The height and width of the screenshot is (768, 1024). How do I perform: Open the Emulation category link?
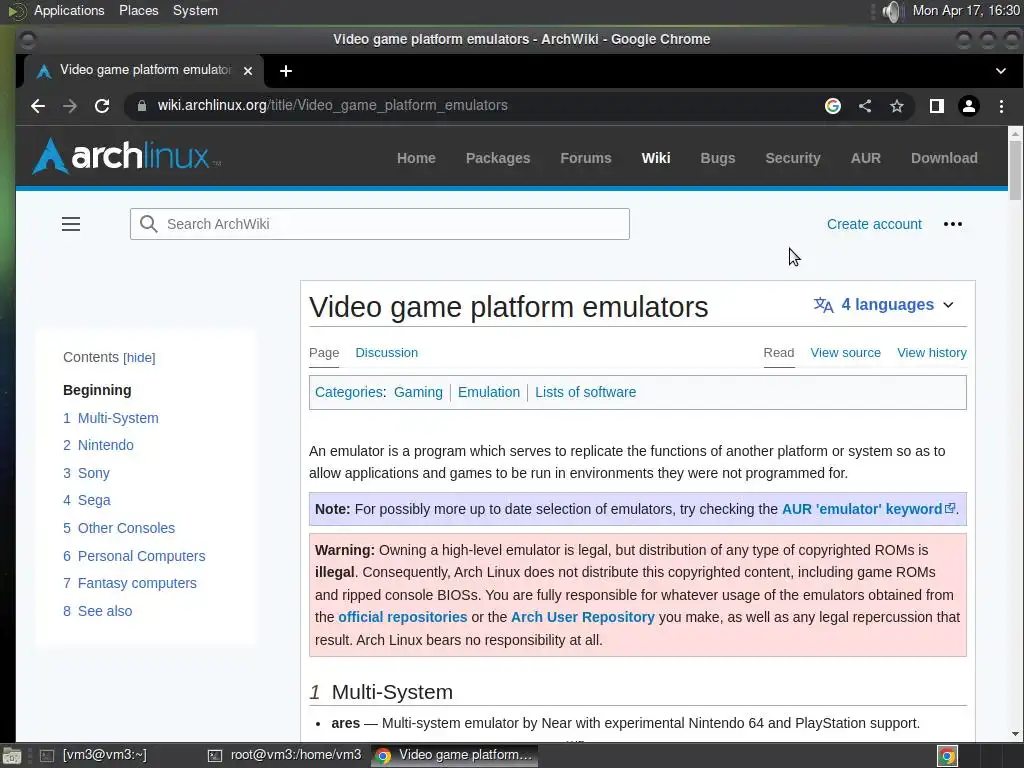point(488,392)
